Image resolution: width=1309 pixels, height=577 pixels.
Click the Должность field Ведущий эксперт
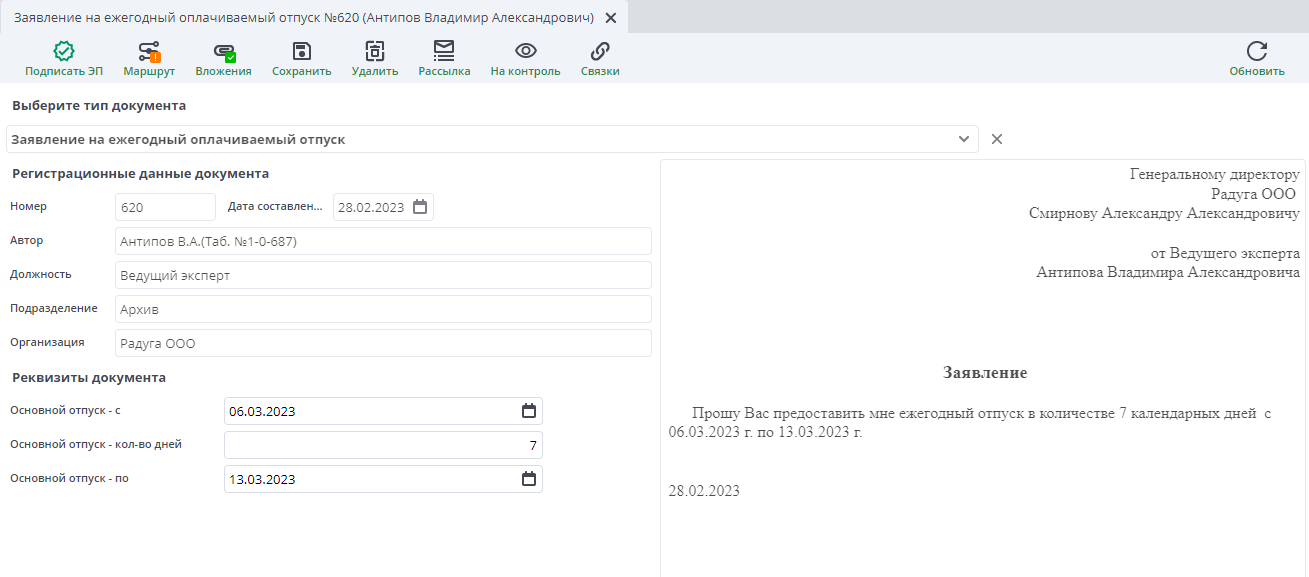point(383,275)
